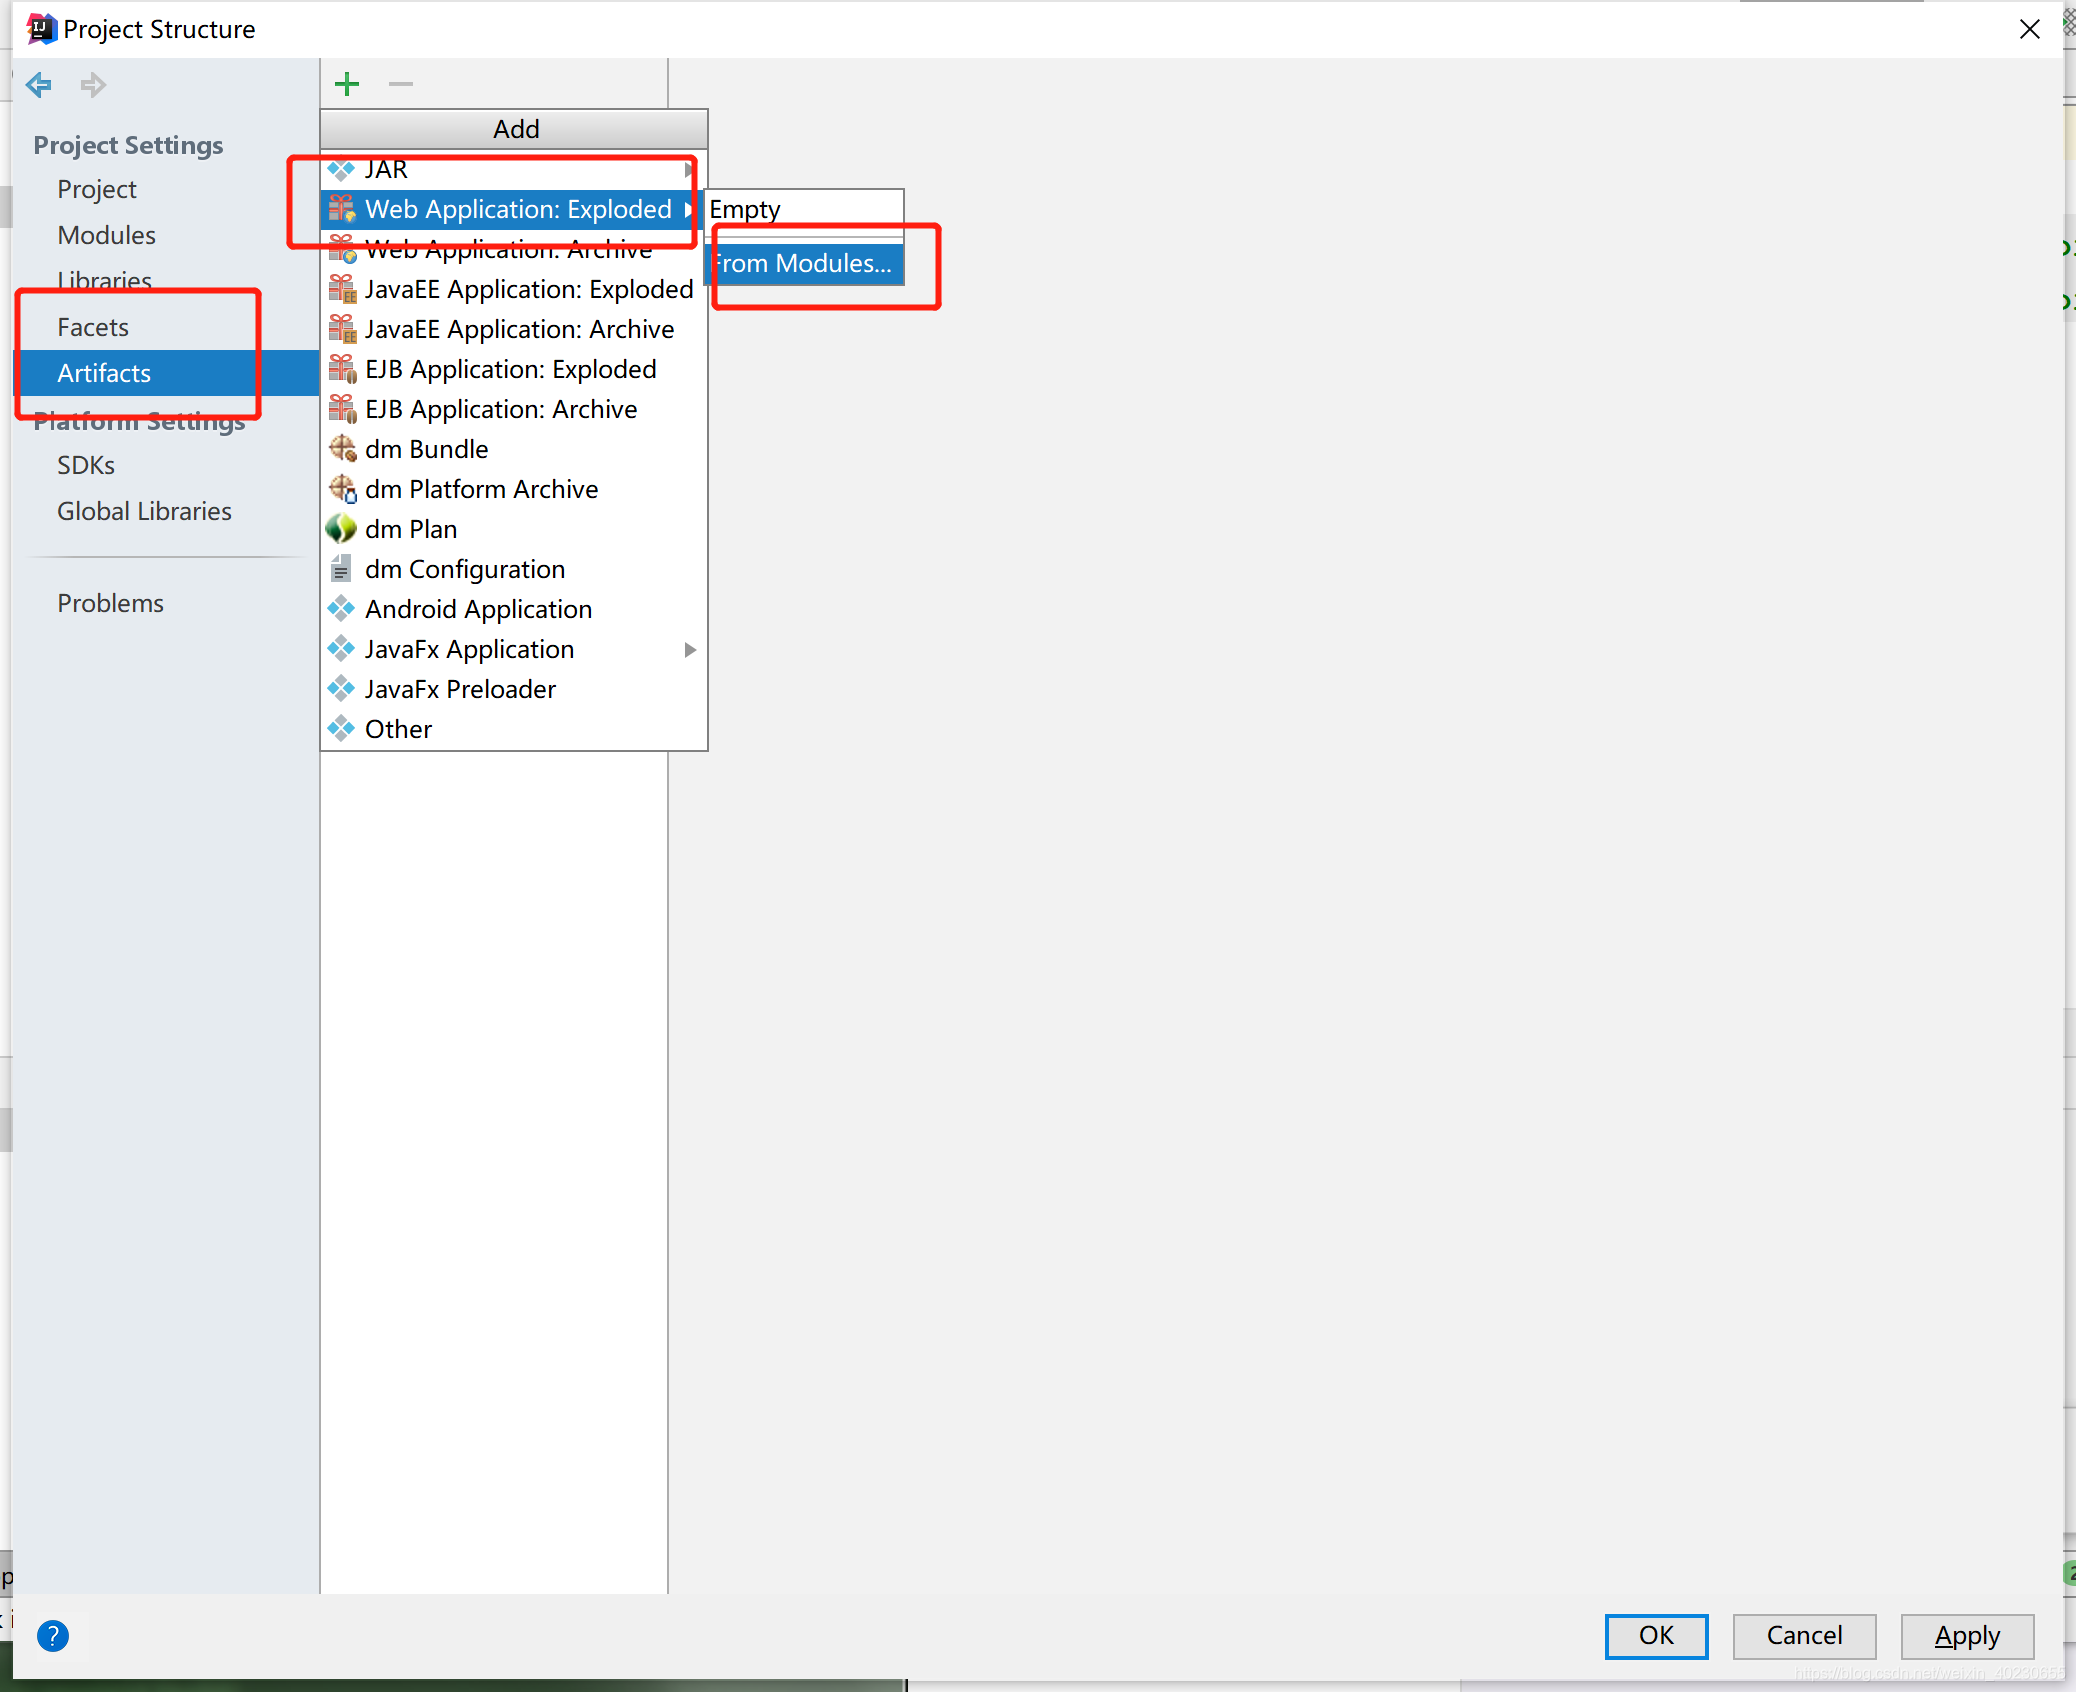The image size is (2076, 1692).
Task: Click the blue help question mark icon
Action: pos(53,1636)
